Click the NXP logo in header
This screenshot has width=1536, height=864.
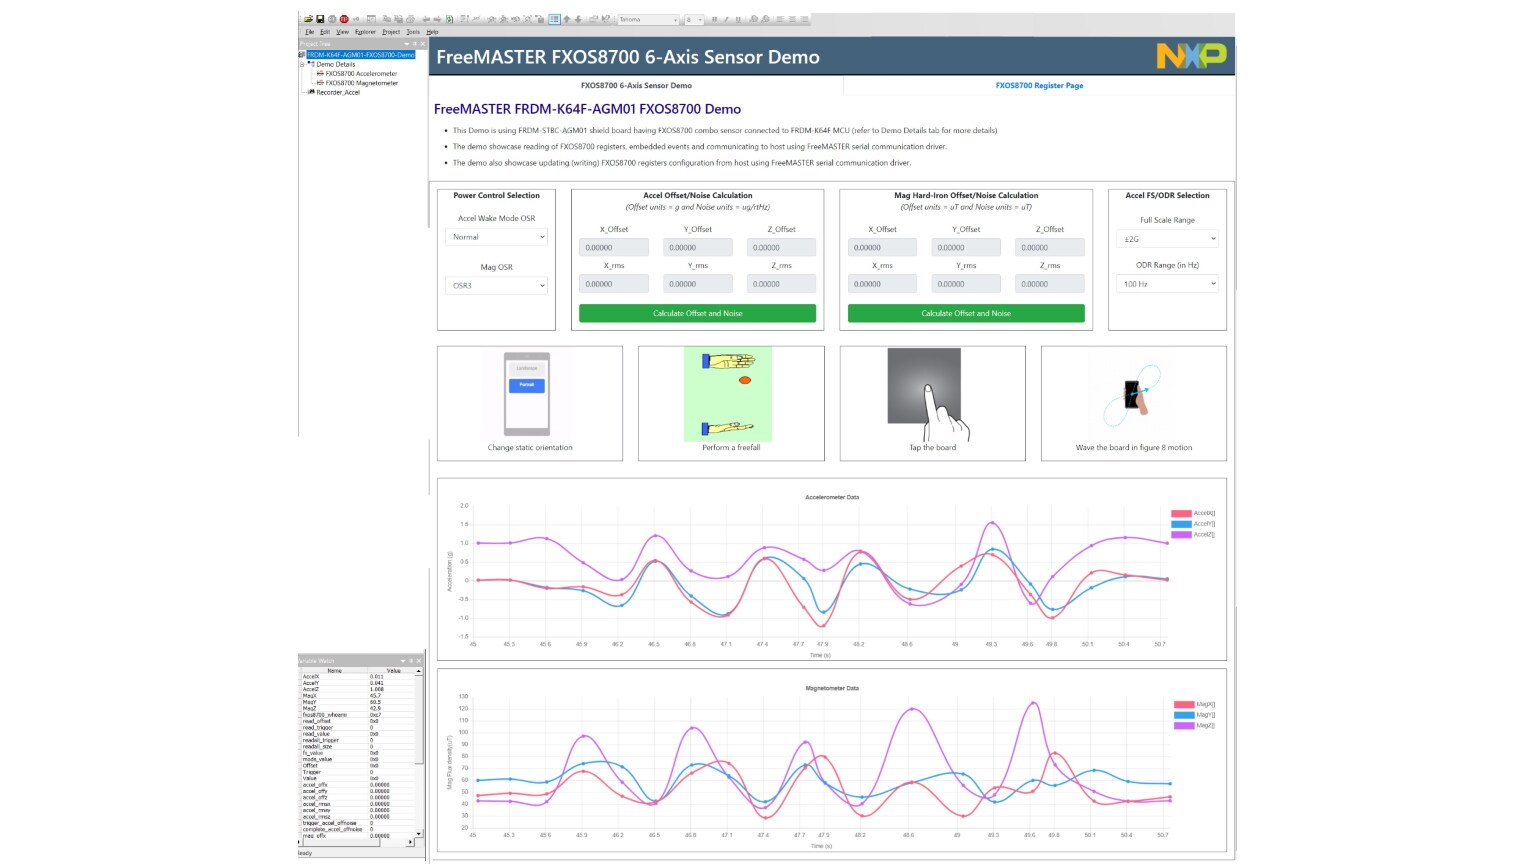[x=1191, y=56]
